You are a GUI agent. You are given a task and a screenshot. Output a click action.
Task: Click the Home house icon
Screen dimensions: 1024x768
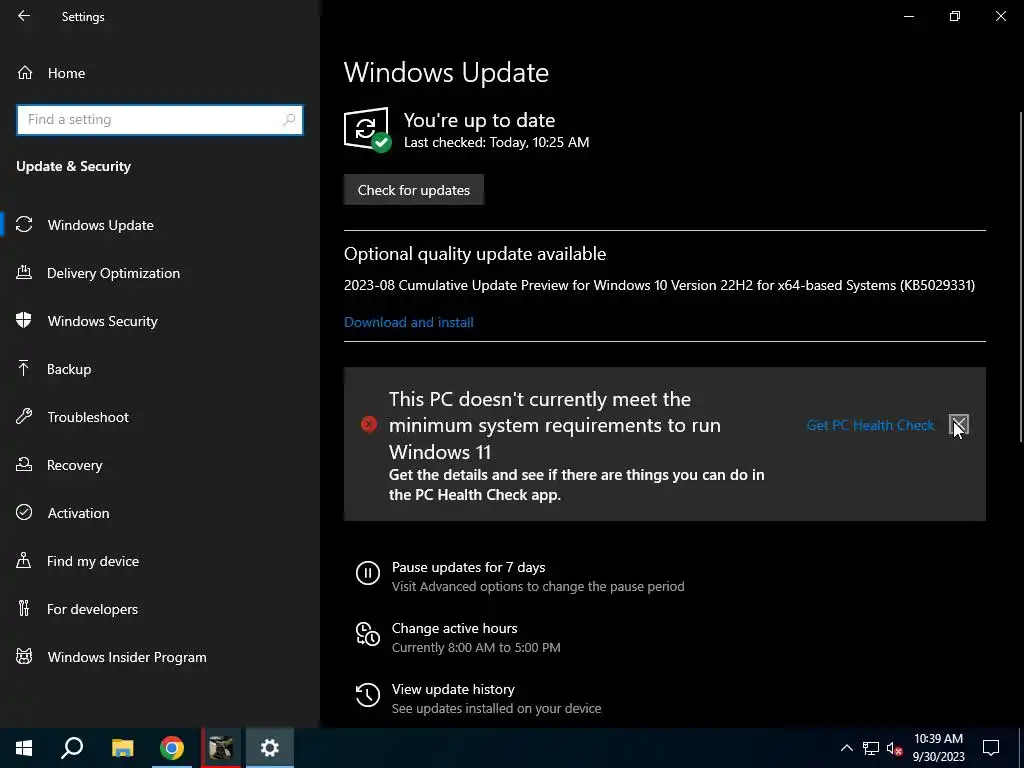pyautogui.click(x=25, y=72)
